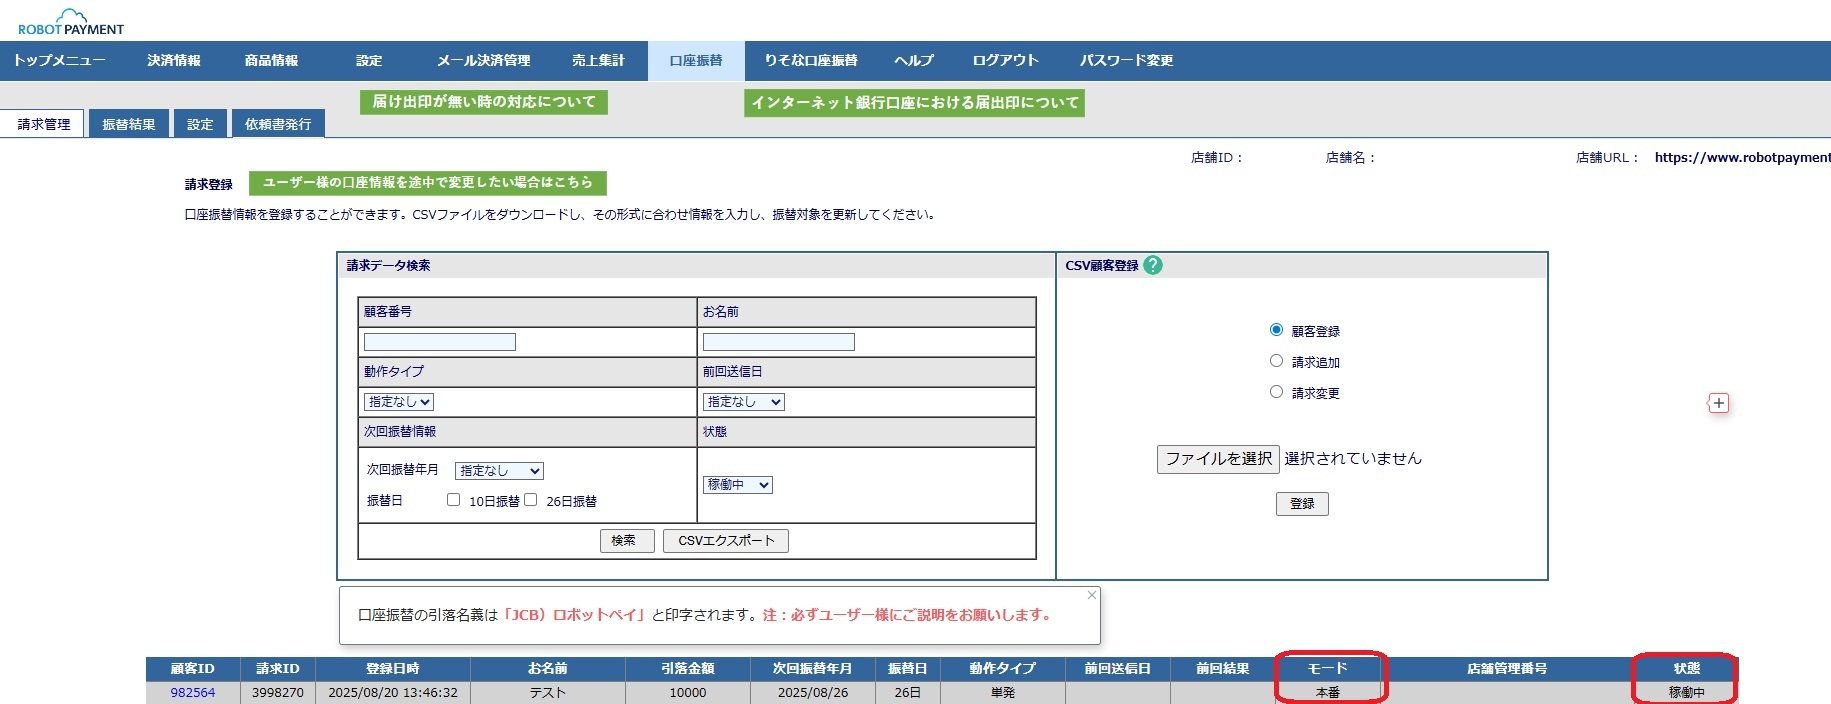Choose the 請求変更 radio option
The width and height of the screenshot is (1831, 704).
click(x=1276, y=392)
